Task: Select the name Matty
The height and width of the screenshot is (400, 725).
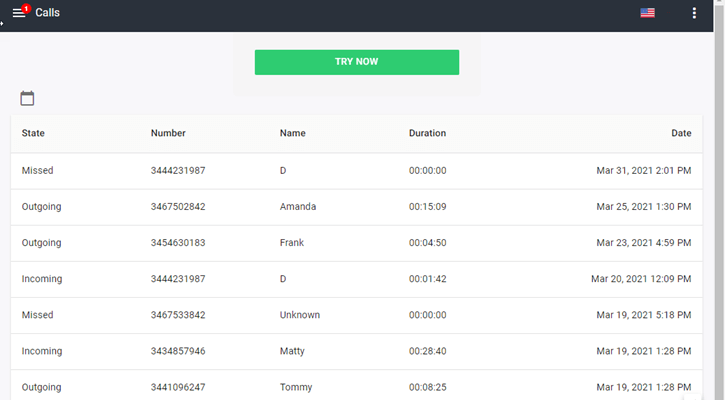Action: (x=292, y=351)
